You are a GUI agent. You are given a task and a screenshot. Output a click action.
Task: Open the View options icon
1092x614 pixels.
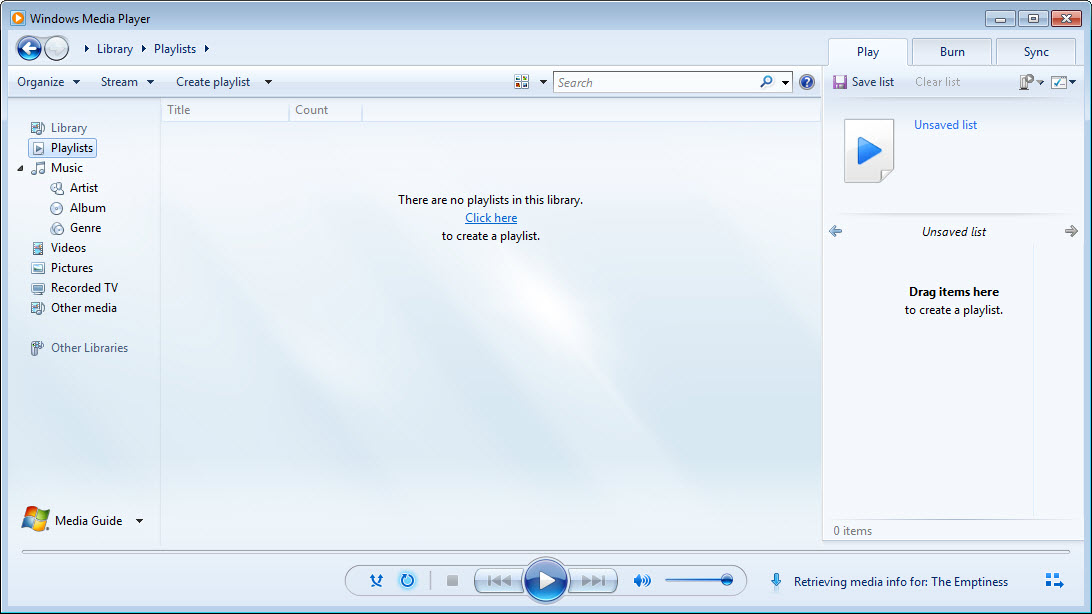coord(521,82)
